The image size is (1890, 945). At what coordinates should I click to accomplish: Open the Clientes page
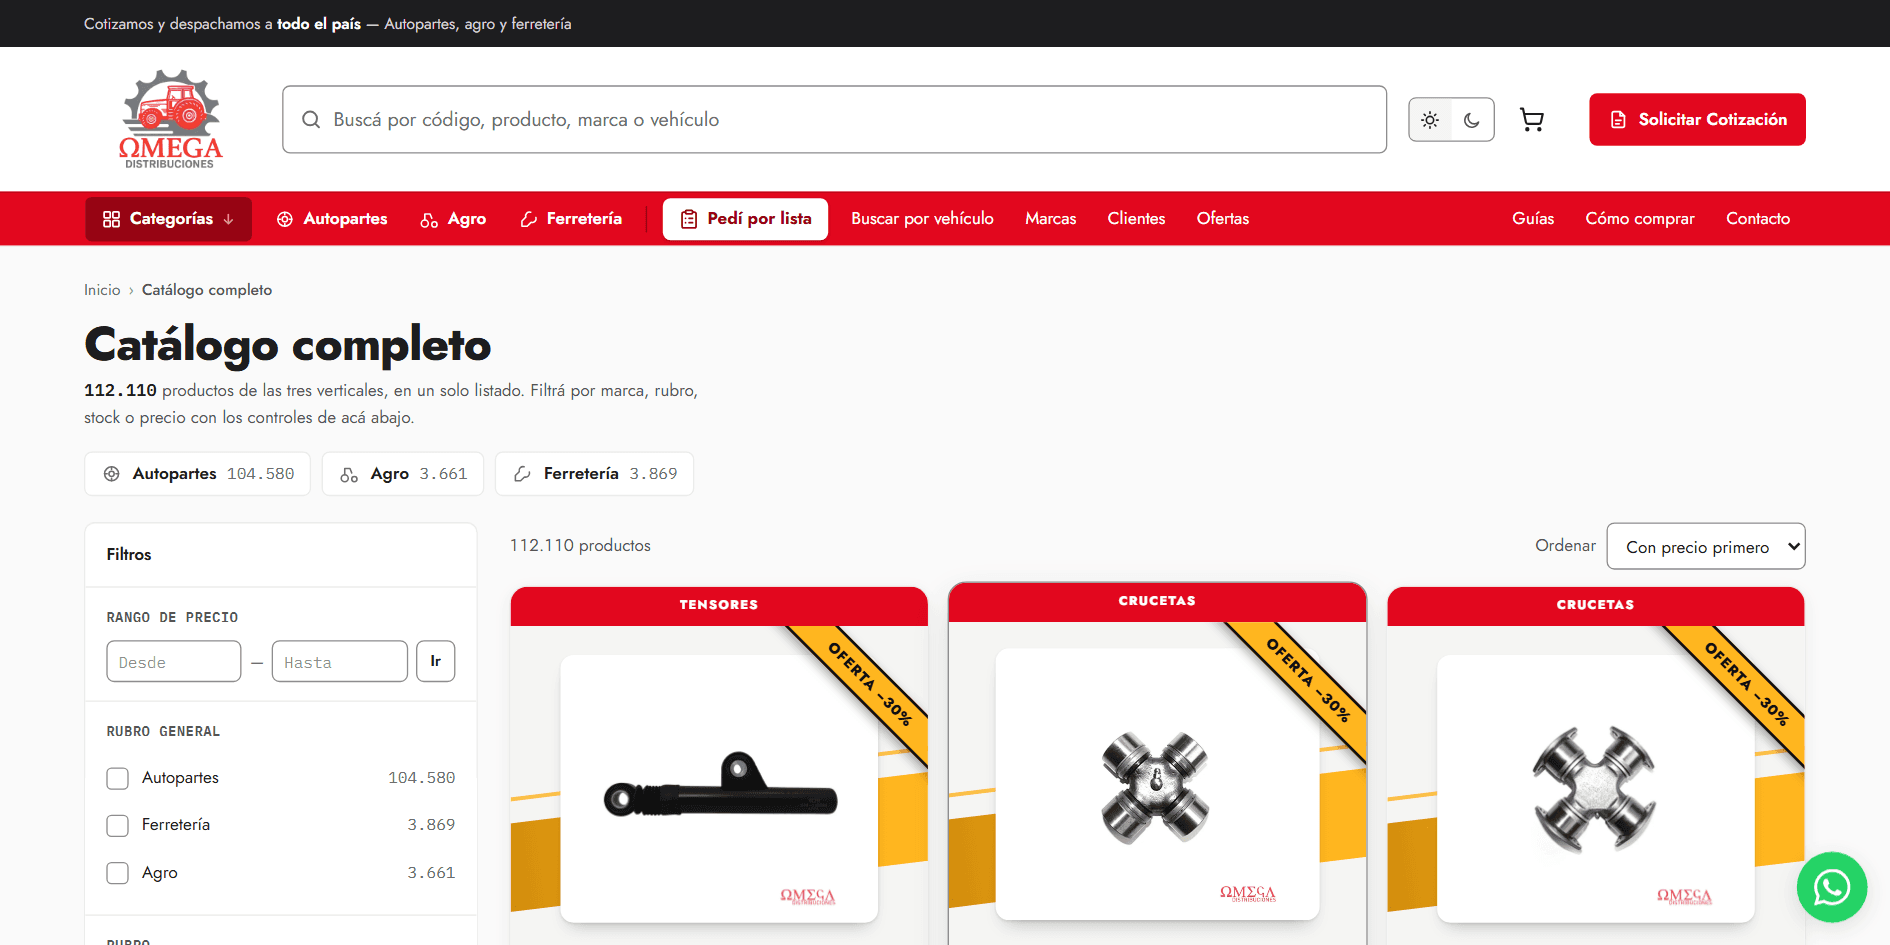pyautogui.click(x=1136, y=218)
